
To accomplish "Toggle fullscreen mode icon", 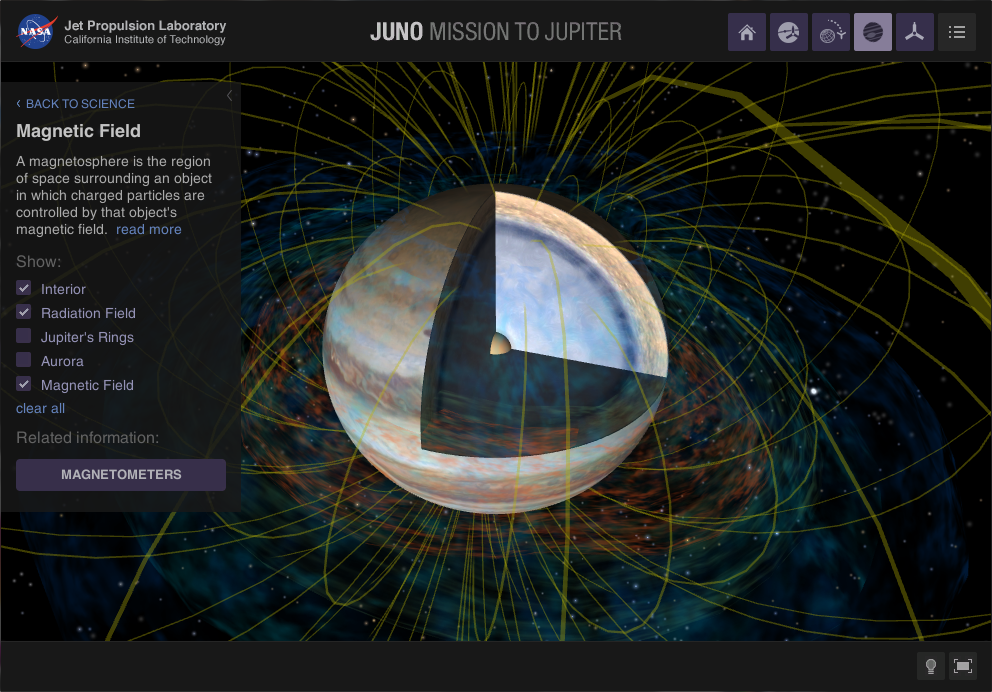I will (963, 666).
